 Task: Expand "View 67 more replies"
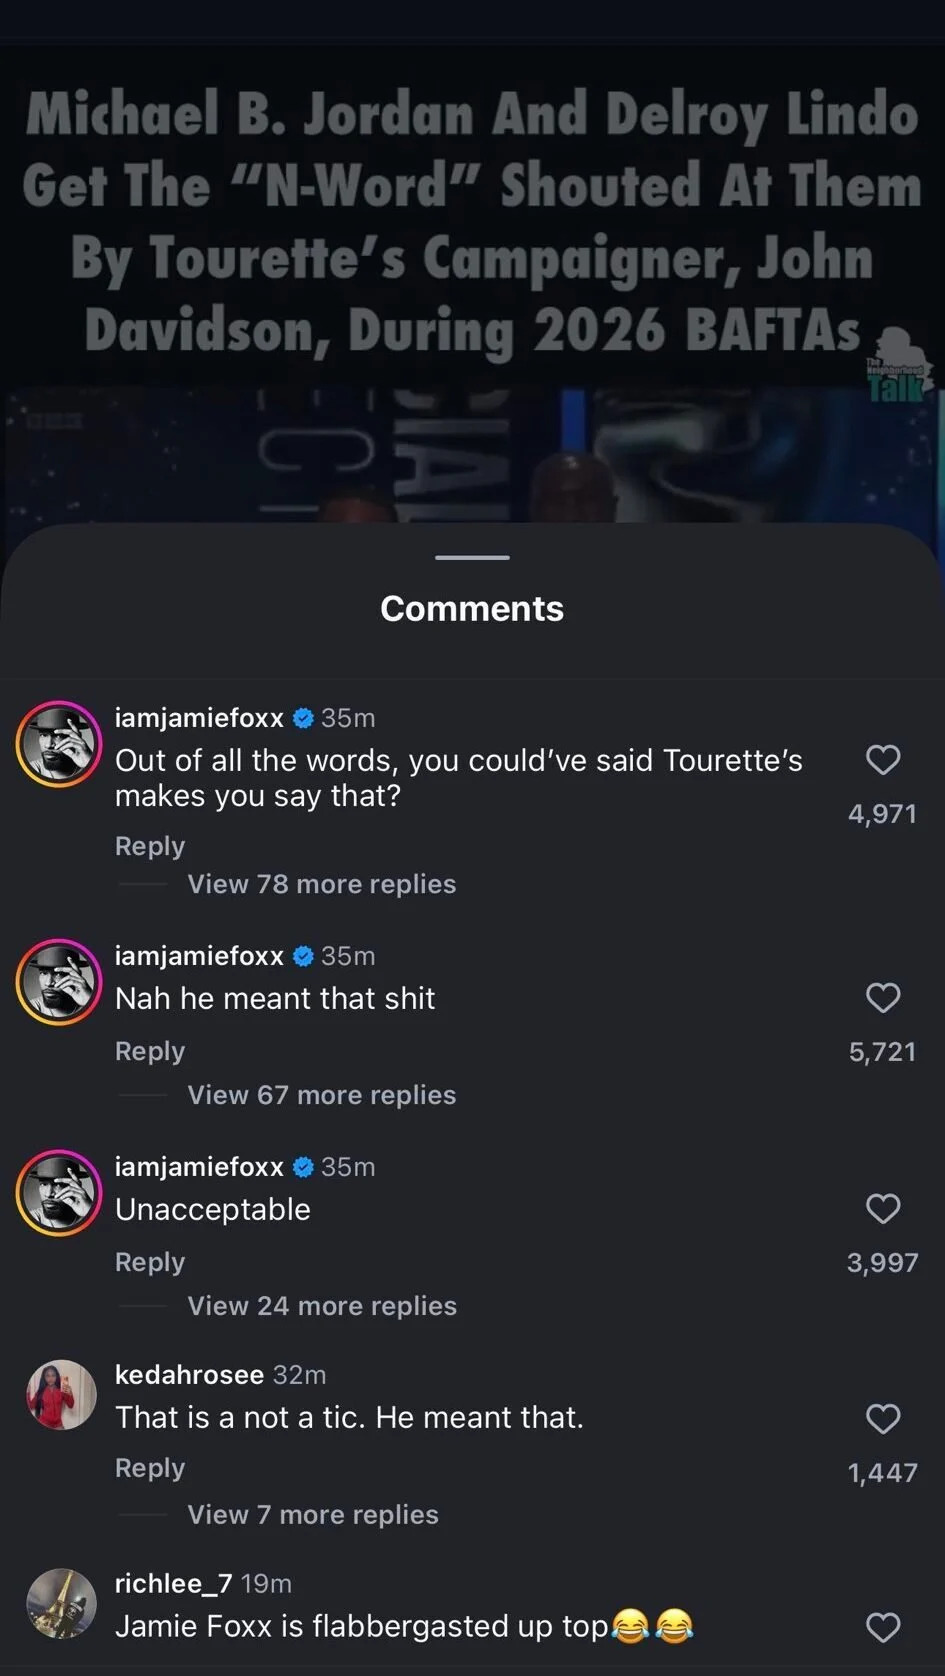(321, 1095)
